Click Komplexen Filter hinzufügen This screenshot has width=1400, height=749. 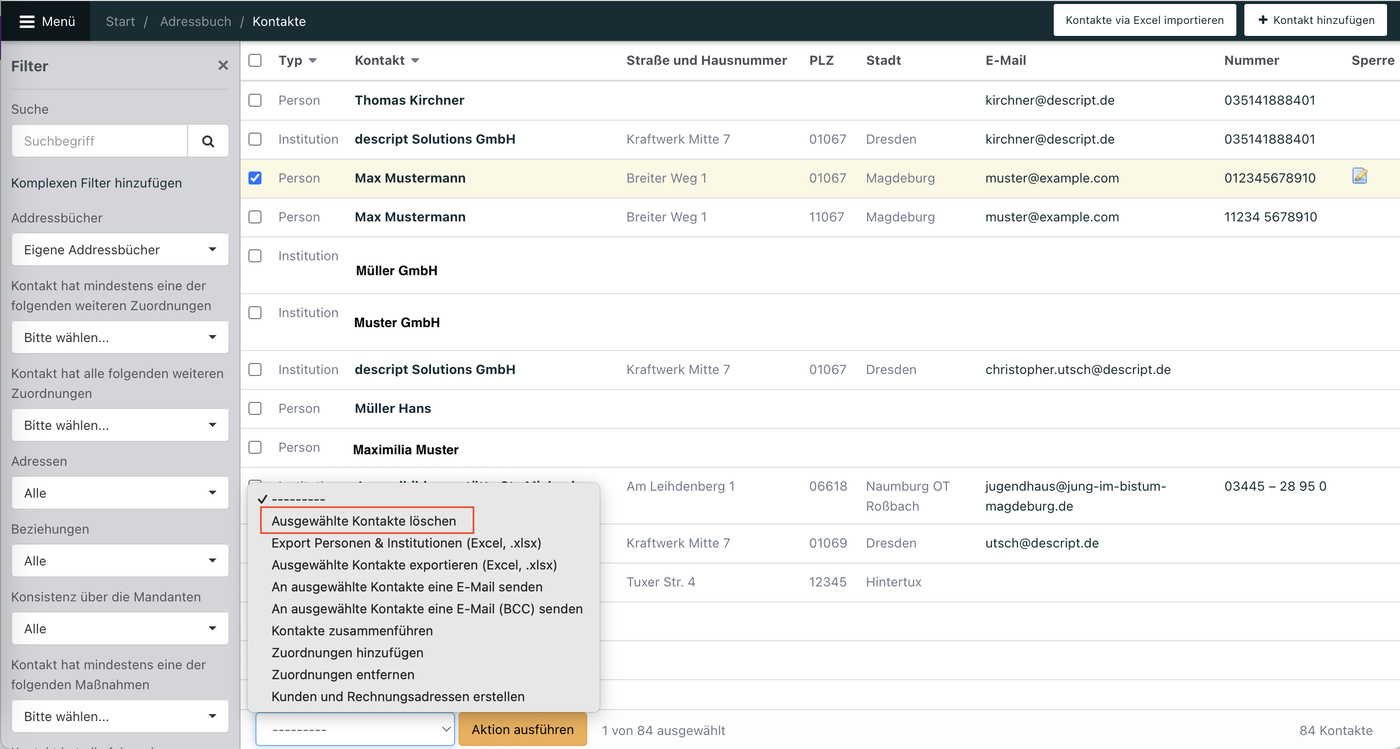click(96, 183)
